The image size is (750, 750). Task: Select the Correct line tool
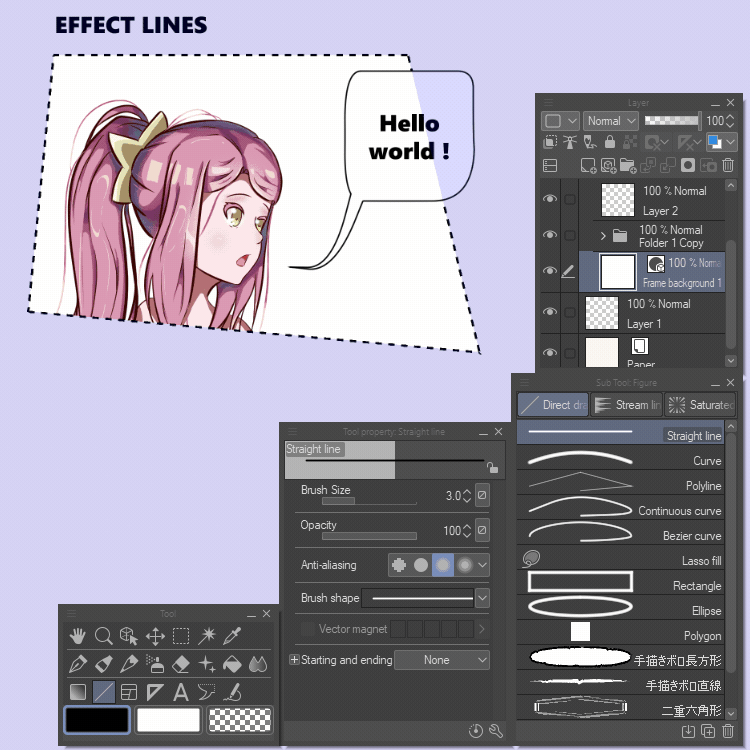[x=232, y=692]
